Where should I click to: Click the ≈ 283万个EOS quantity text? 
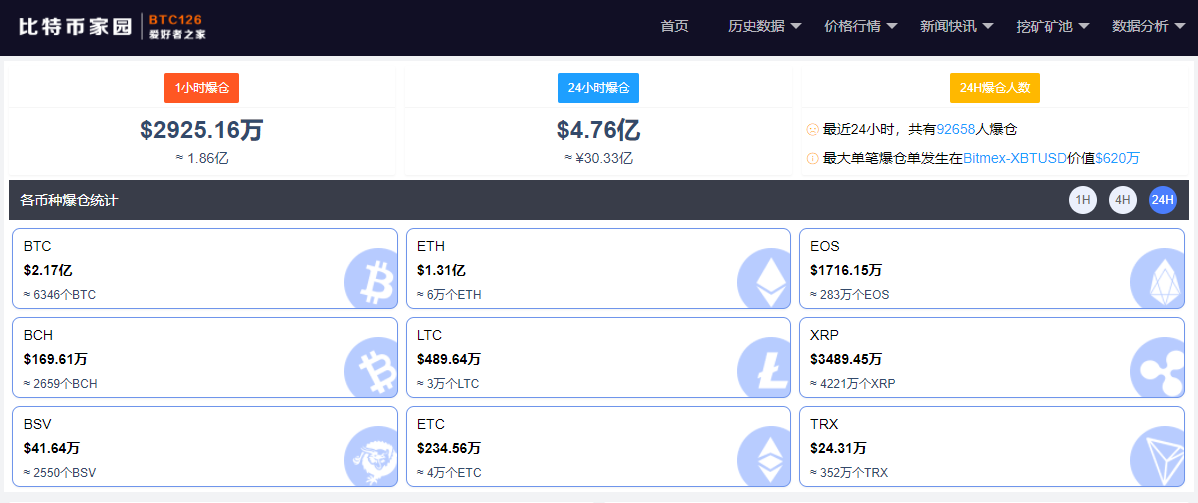pyautogui.click(x=850, y=294)
